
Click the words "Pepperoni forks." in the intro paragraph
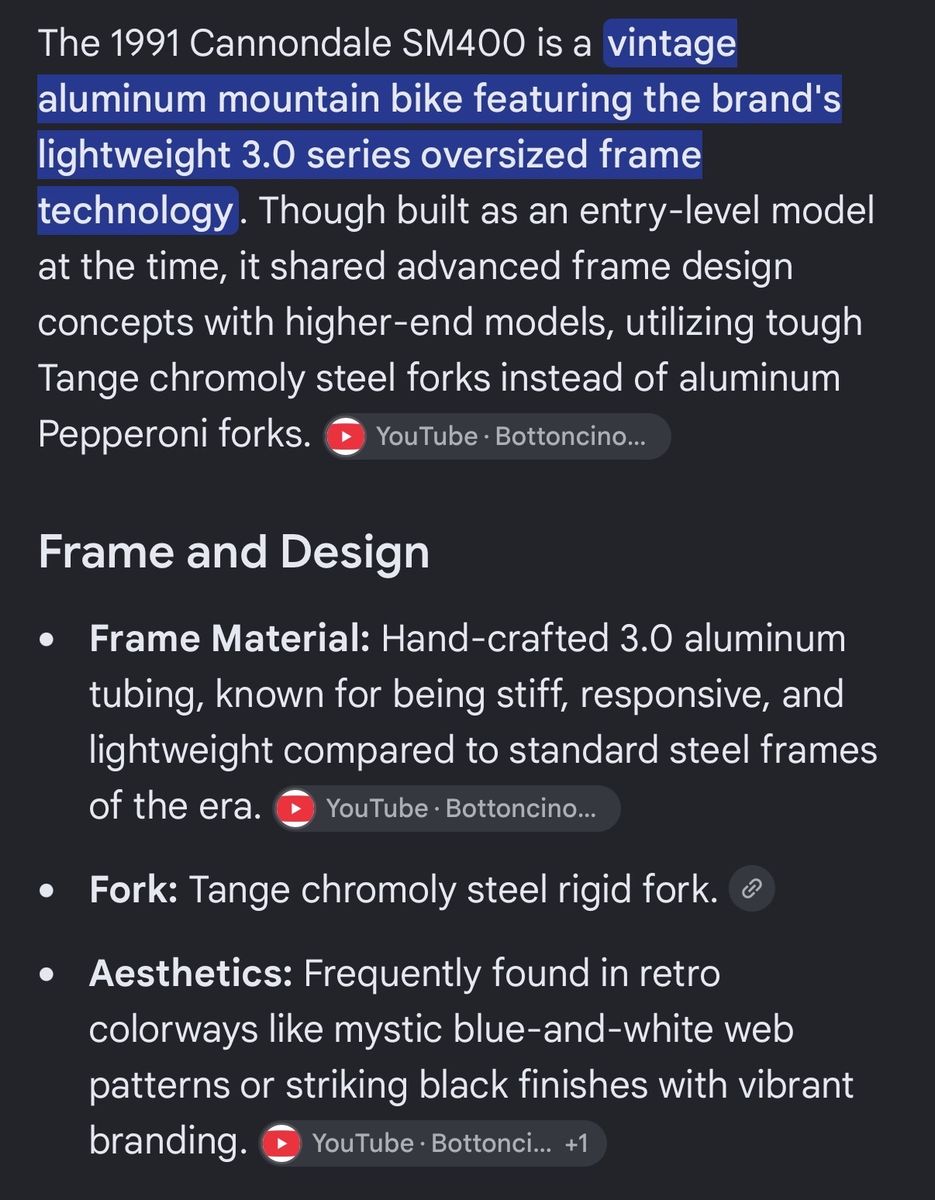click(175, 434)
